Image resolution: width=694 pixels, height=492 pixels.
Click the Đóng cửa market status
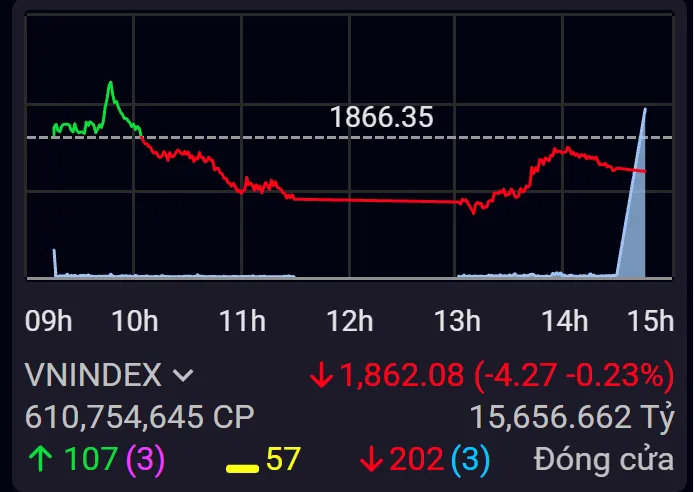click(x=604, y=459)
